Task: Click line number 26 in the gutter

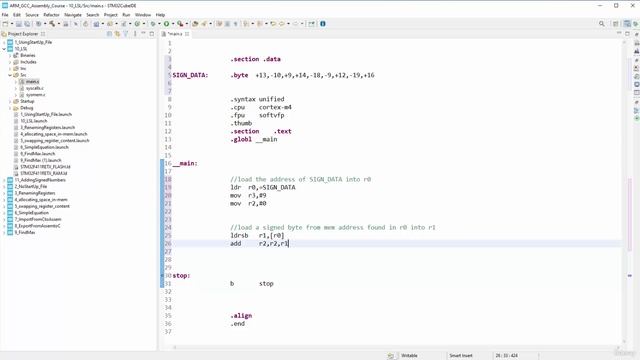Action: point(168,243)
